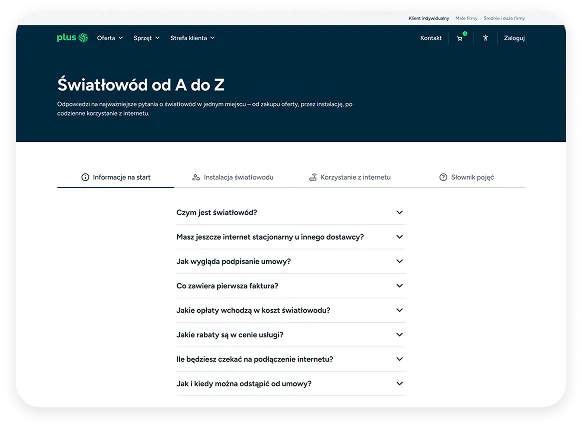583x428 pixels.
Task: Expand chevron for Masz jeszcze internet stacjonarny
Action: click(400, 236)
